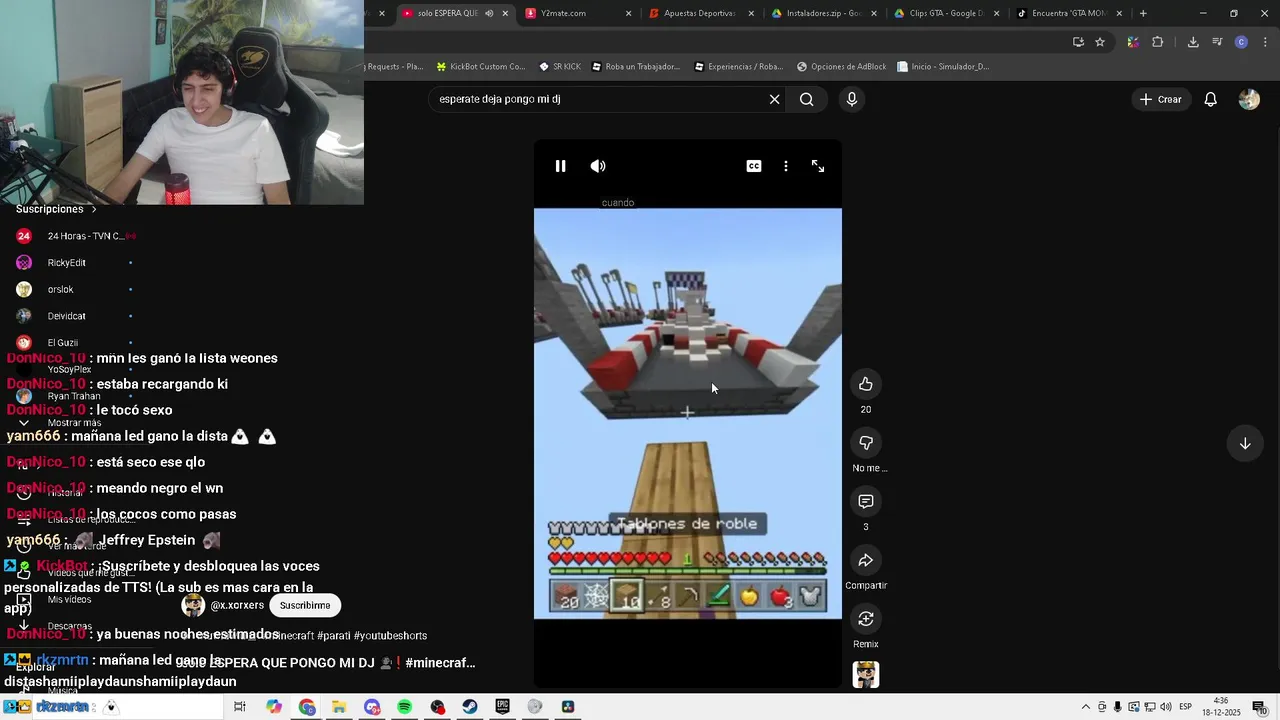Viewport: 1280px width, 720px height.
Task: Click the install app icon in address bar
Action: [x=1078, y=42]
